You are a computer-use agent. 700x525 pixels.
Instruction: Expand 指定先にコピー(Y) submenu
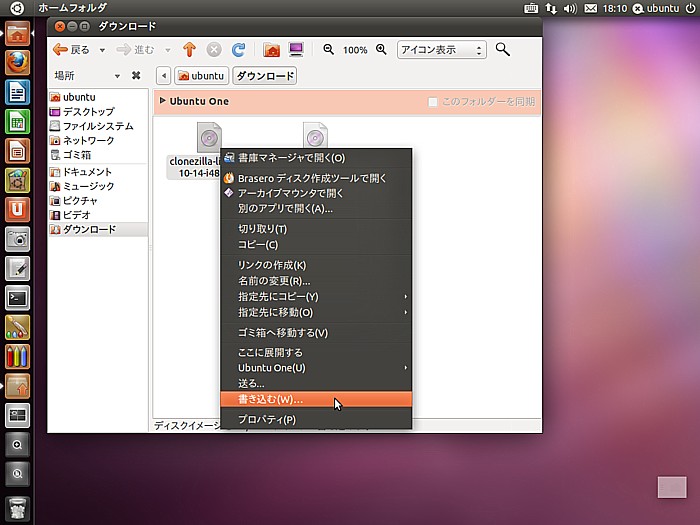[x=316, y=296]
